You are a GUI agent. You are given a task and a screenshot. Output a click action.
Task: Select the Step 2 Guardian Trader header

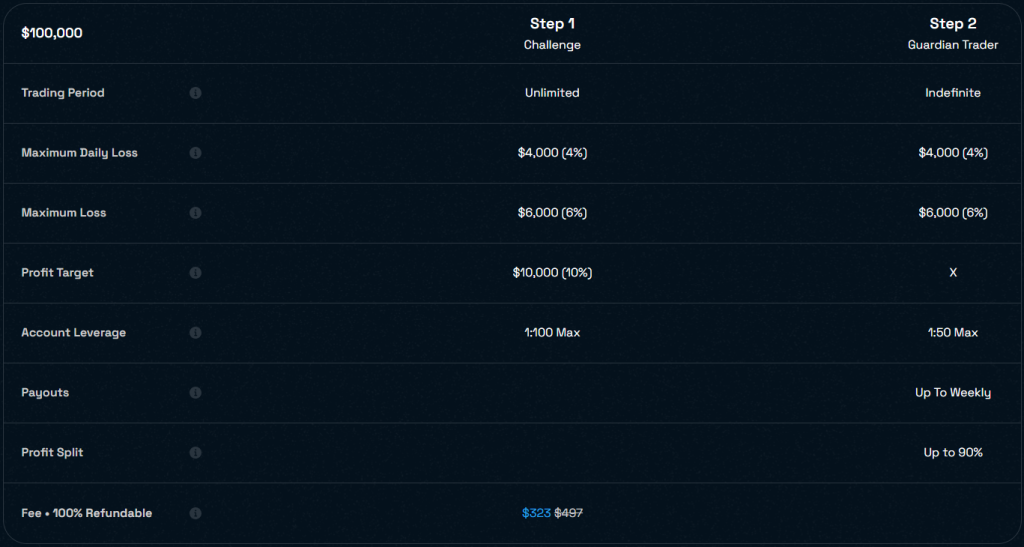coord(953,33)
